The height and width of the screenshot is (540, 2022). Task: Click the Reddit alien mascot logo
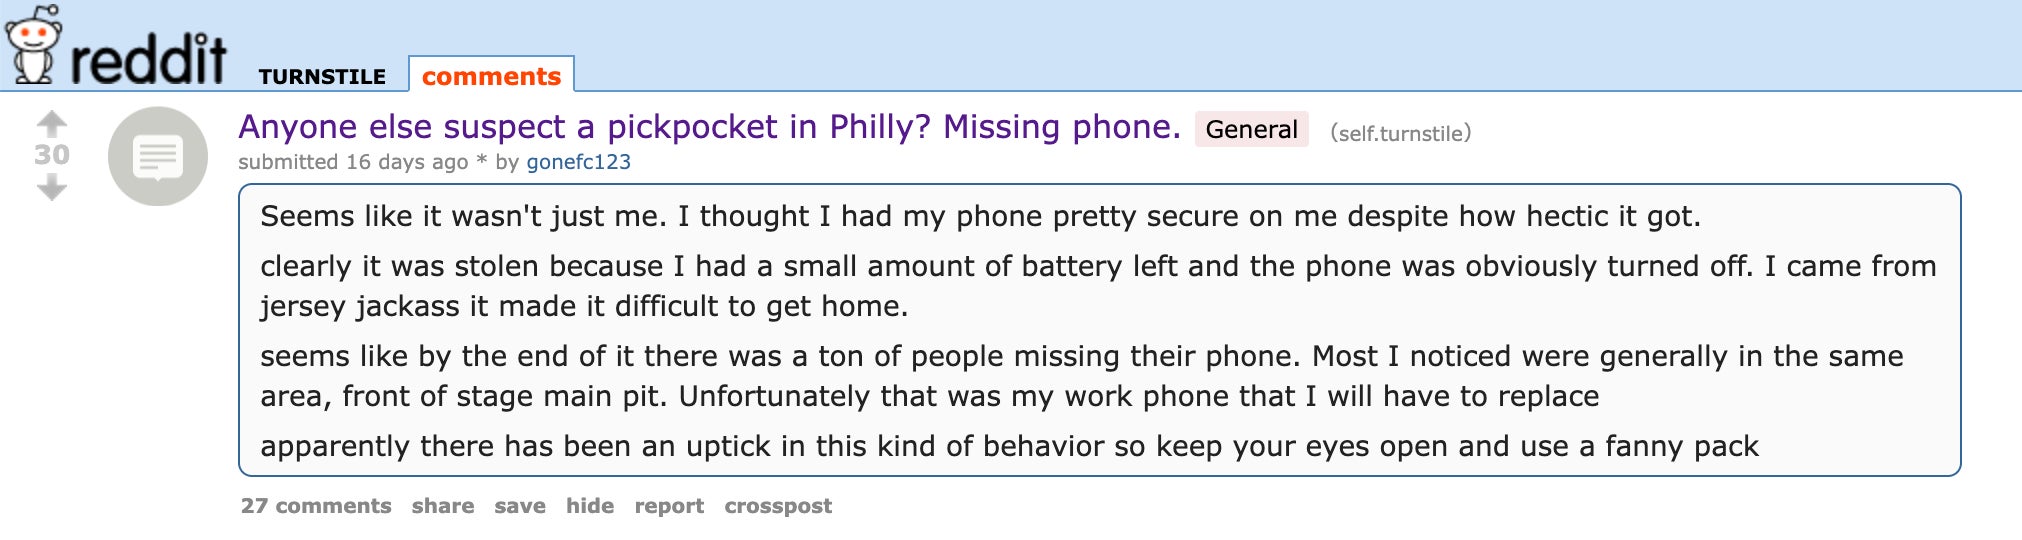32,45
